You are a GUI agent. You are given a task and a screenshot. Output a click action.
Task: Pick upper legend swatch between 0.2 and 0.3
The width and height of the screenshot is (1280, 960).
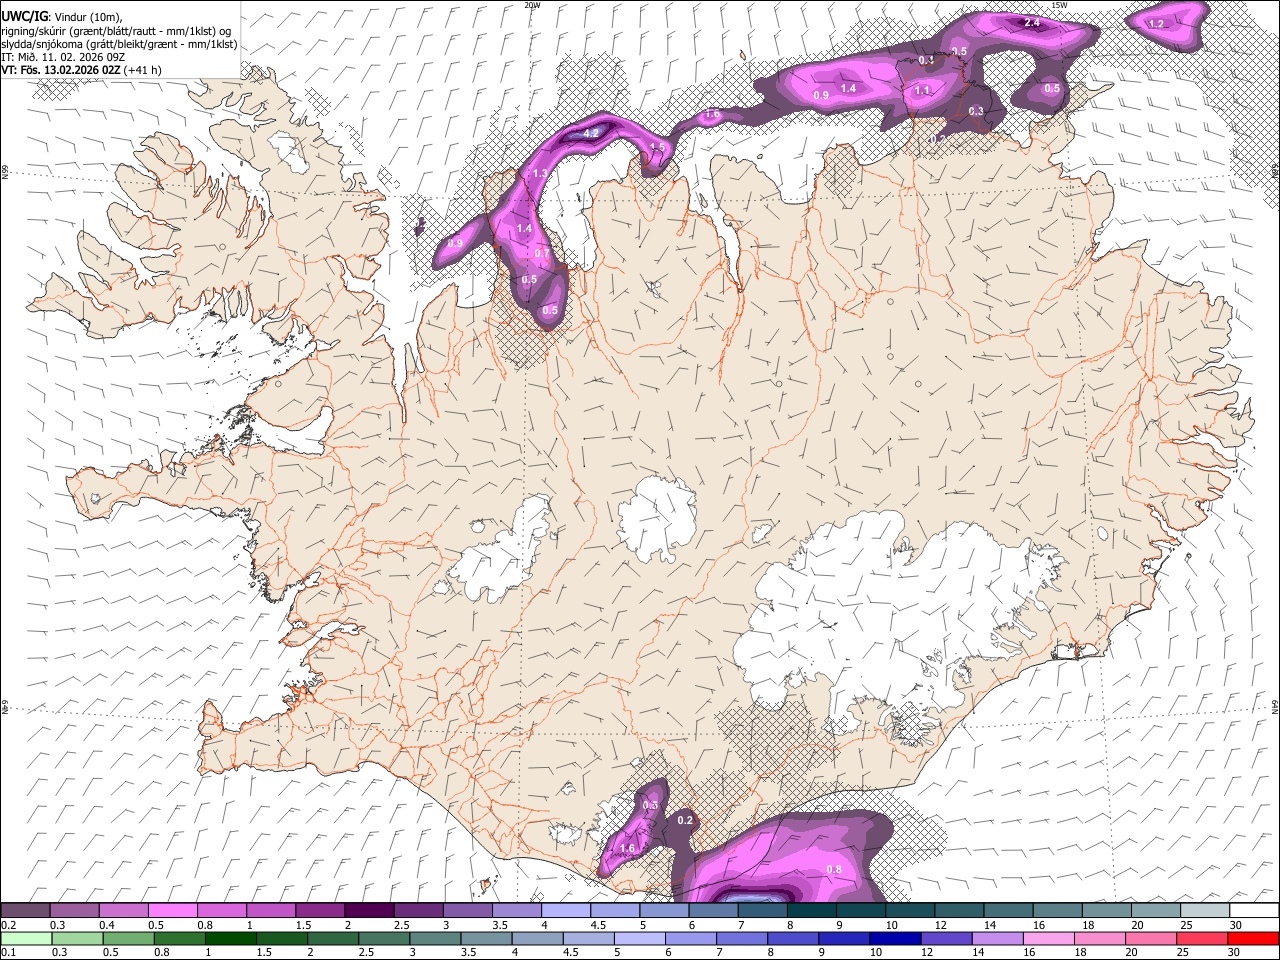25,910
